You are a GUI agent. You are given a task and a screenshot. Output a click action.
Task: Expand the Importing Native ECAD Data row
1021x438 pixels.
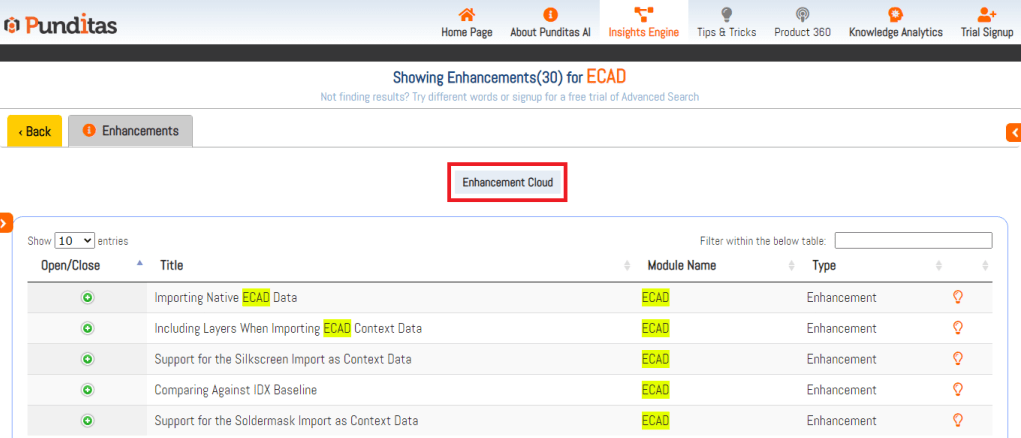click(x=87, y=298)
